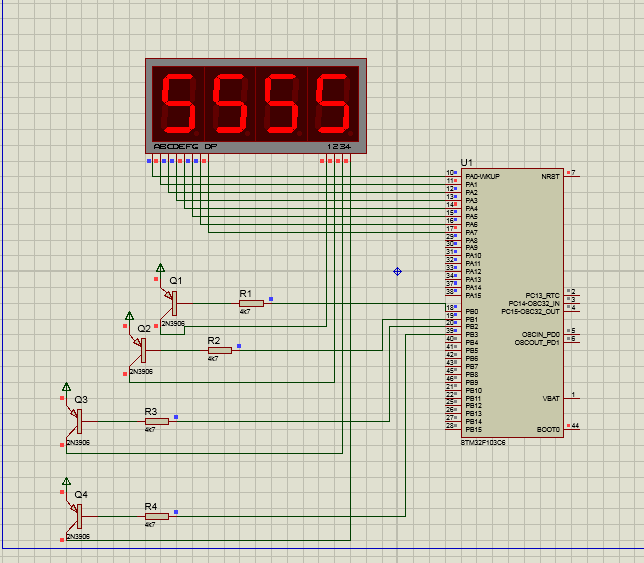Click power terminal arrow above Q1
Image resolution: width=644 pixels, height=563 pixels.
point(160,268)
